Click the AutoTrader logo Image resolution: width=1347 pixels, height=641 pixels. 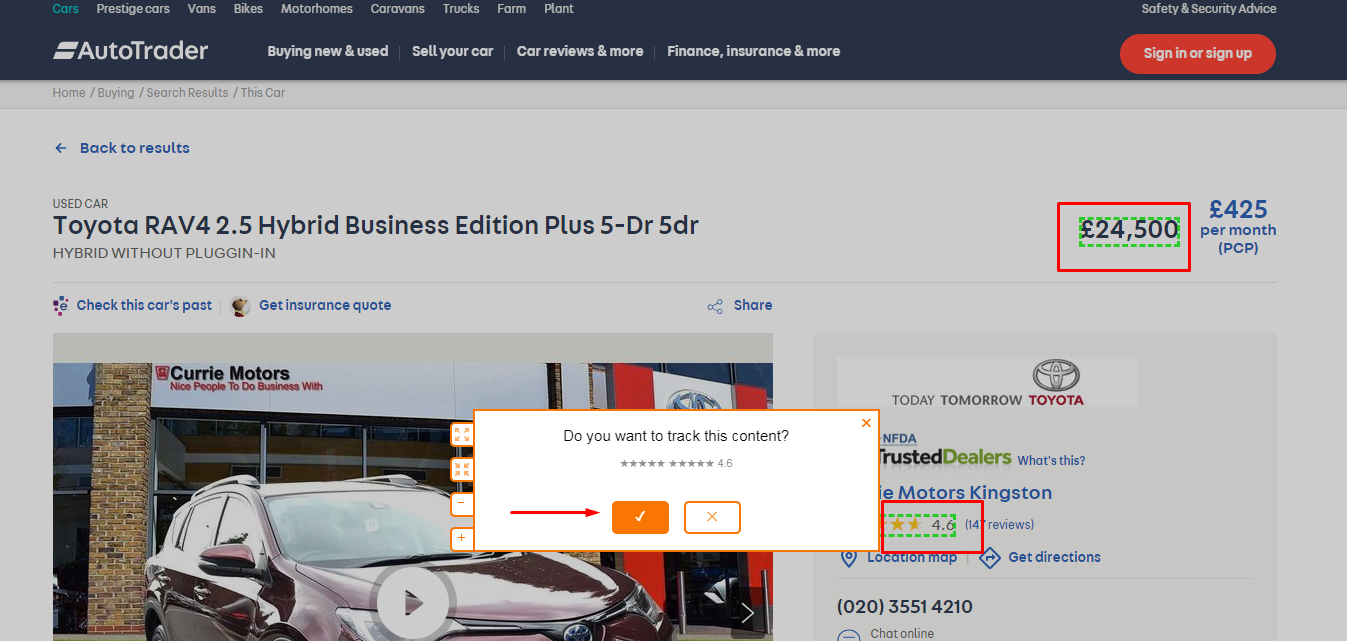[131, 51]
